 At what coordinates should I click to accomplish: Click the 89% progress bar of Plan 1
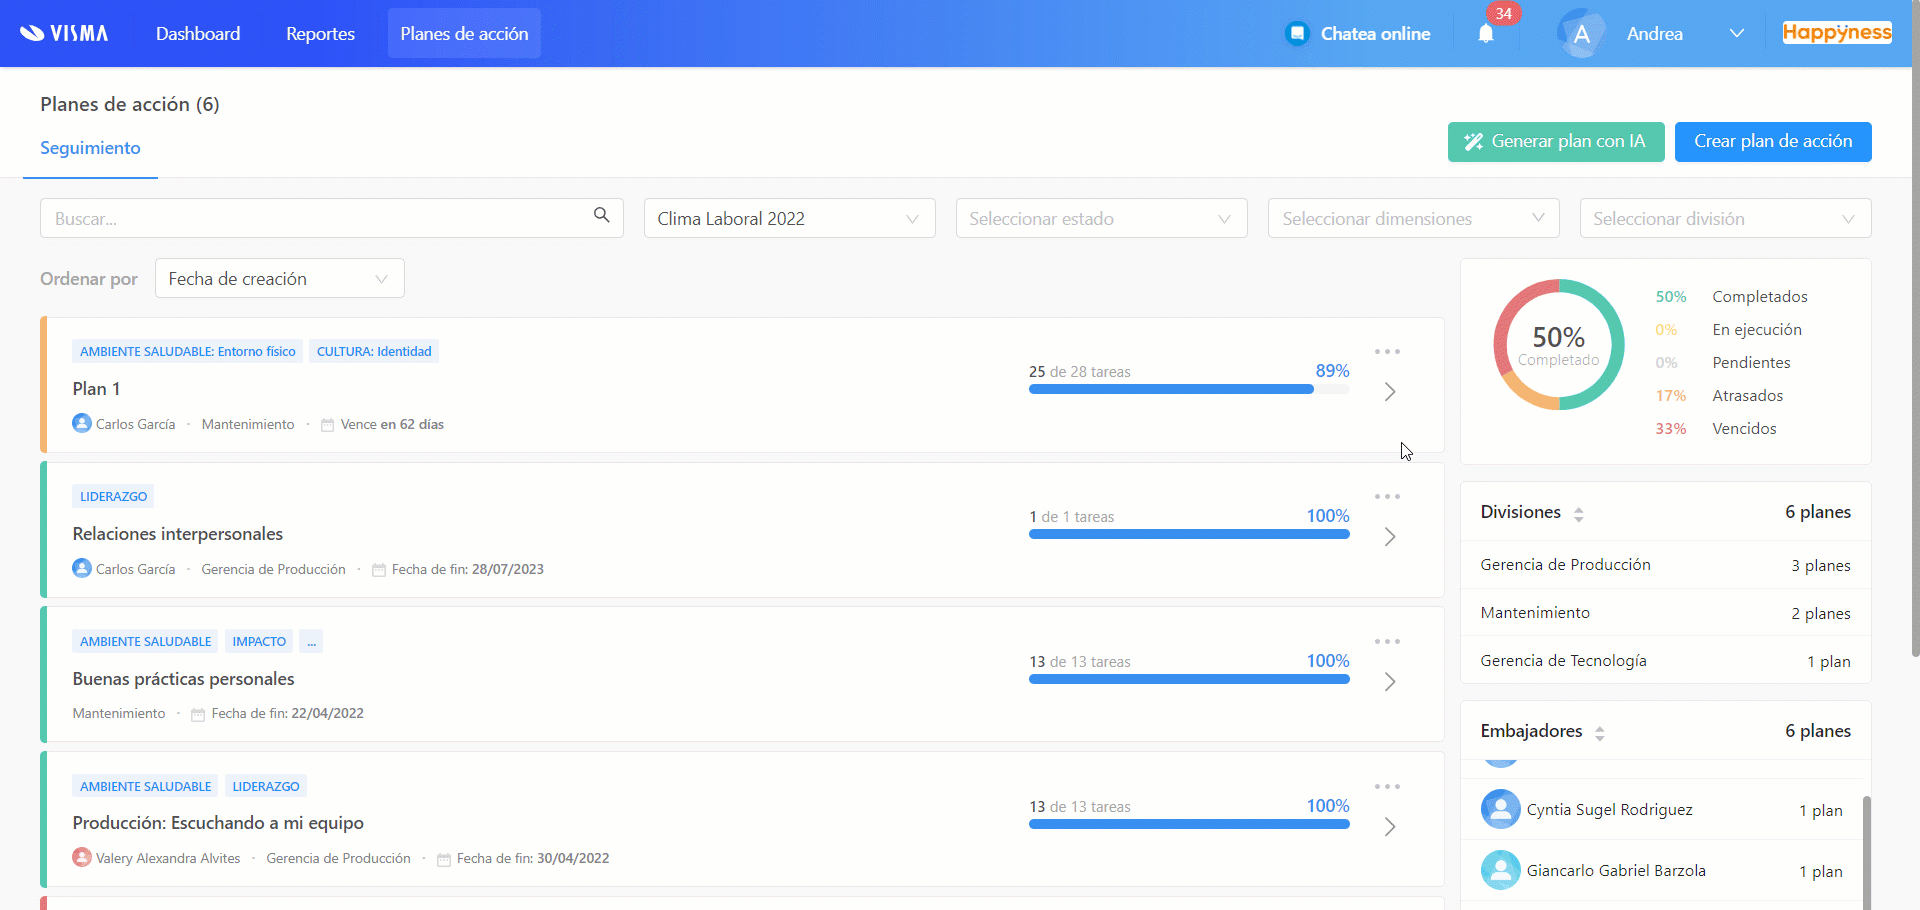(1189, 389)
